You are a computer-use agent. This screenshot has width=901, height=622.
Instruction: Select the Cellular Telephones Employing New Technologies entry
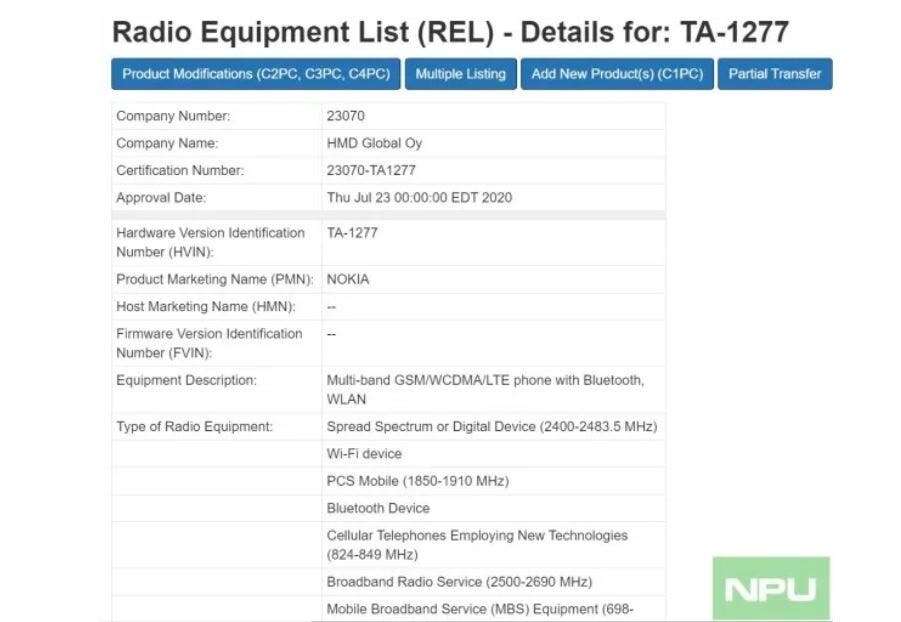click(477, 544)
